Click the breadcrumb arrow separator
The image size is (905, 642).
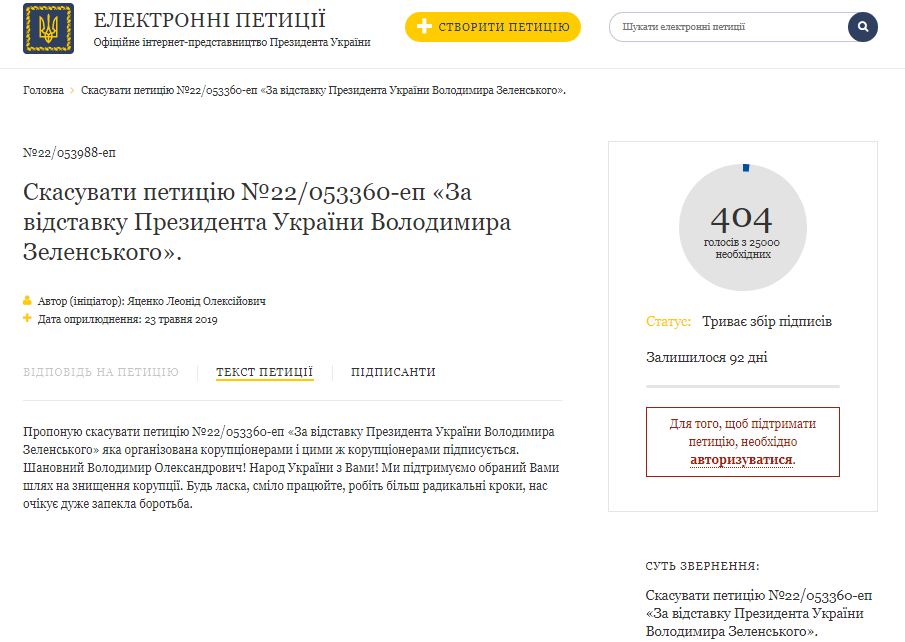[73, 91]
